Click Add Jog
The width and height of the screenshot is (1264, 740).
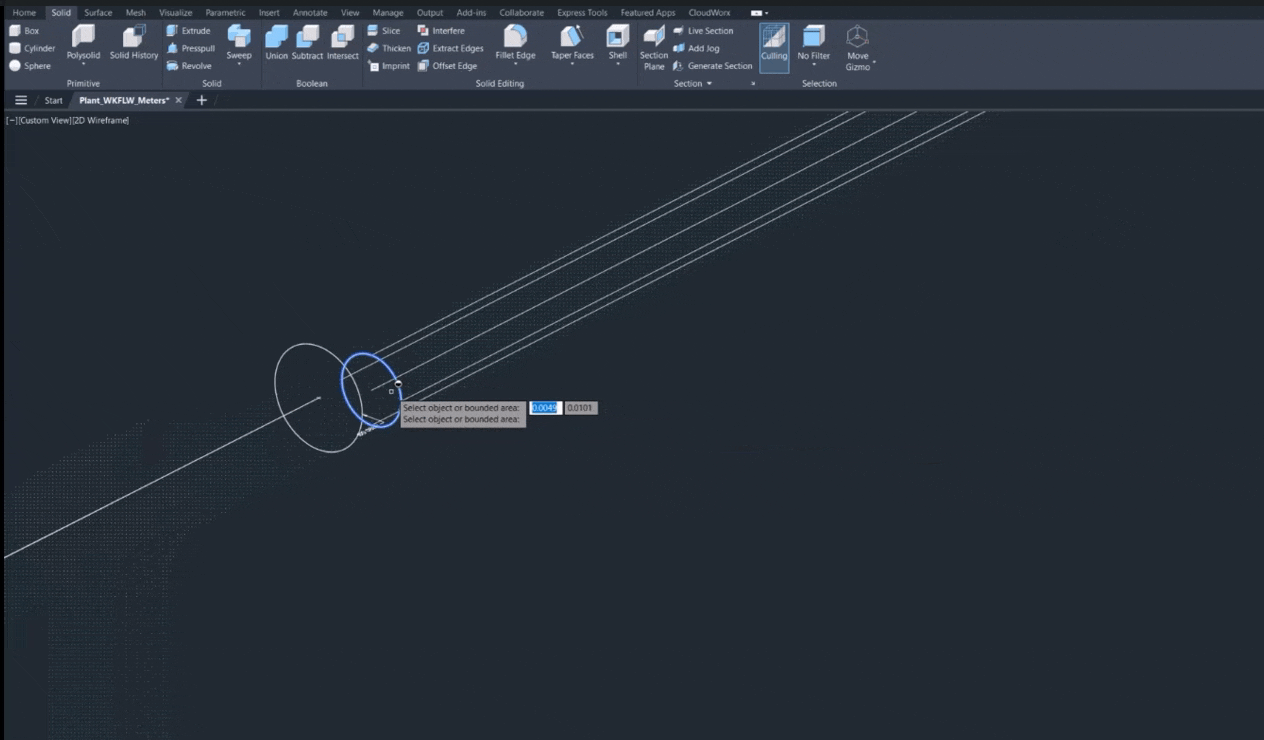point(696,48)
